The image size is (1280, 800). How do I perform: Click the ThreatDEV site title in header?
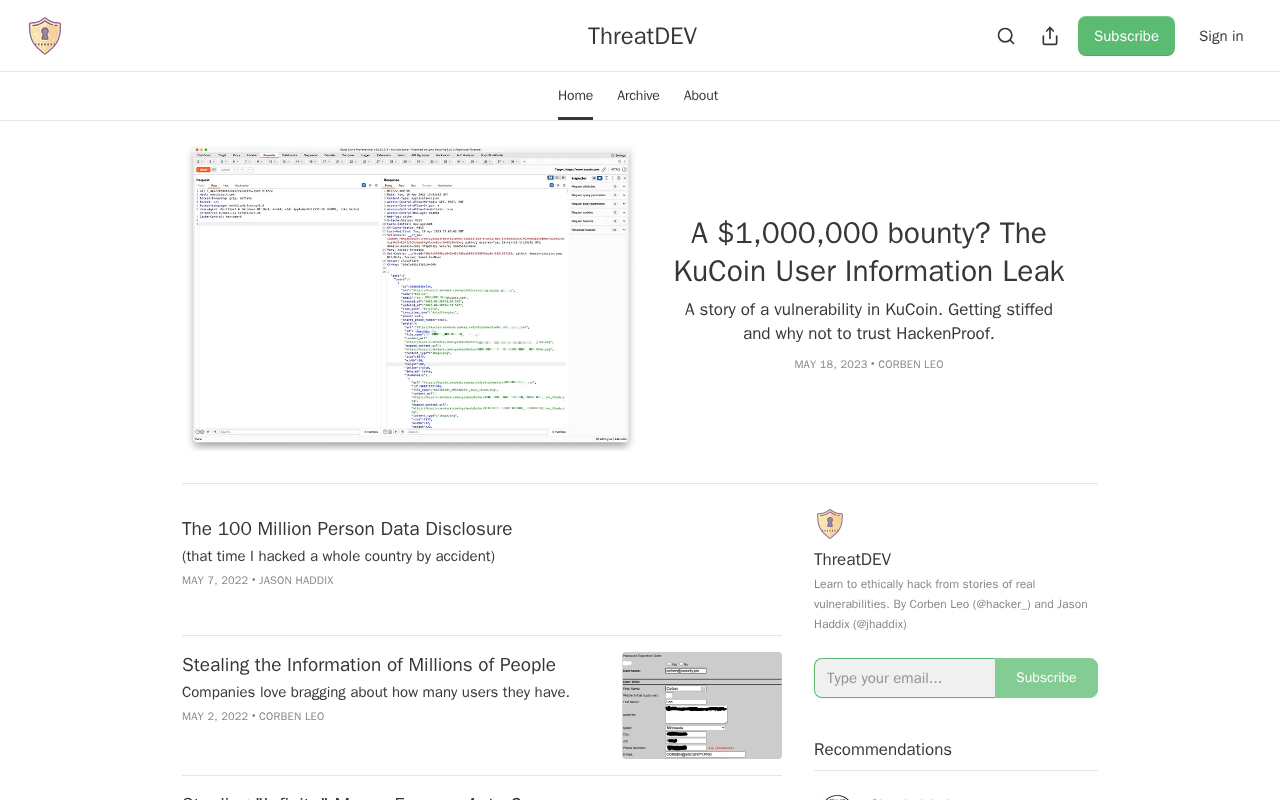642,36
